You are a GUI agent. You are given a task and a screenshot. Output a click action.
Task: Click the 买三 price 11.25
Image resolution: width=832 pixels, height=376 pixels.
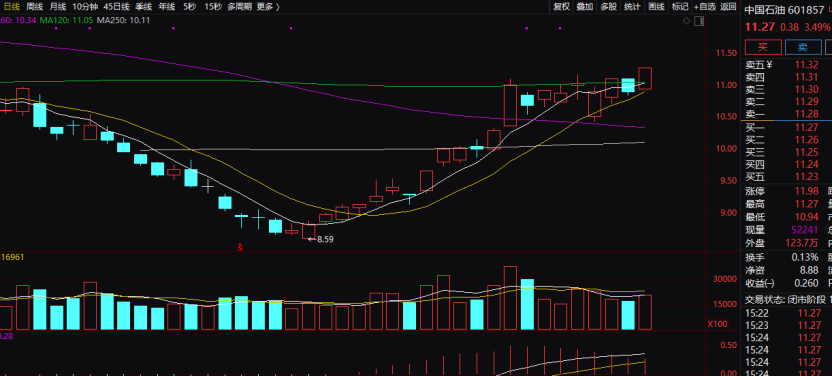[807, 152]
